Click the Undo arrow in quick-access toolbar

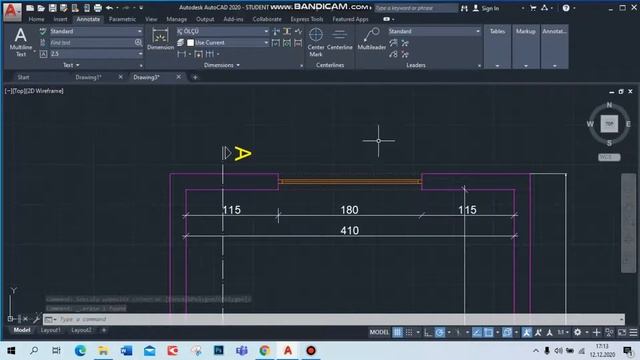(109, 8)
